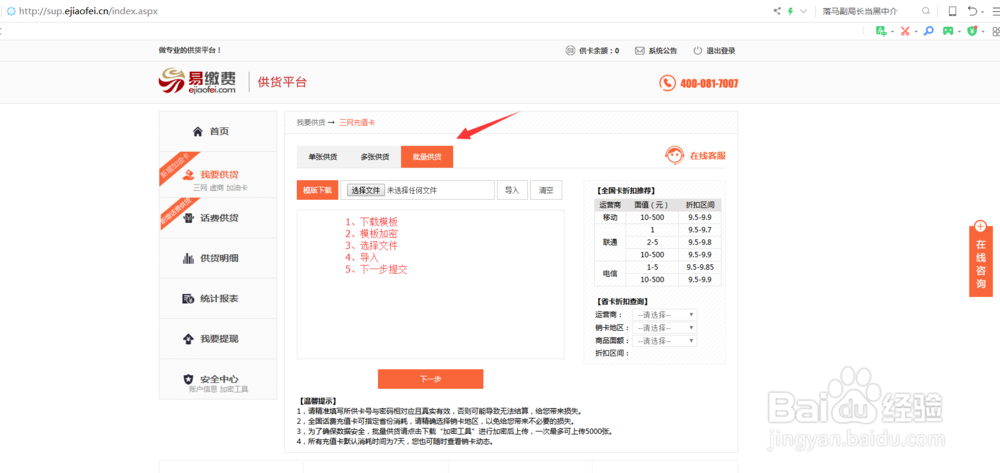1000x473 pixels.
Task: Click the green shield wallet icon
Action: pos(972,31)
